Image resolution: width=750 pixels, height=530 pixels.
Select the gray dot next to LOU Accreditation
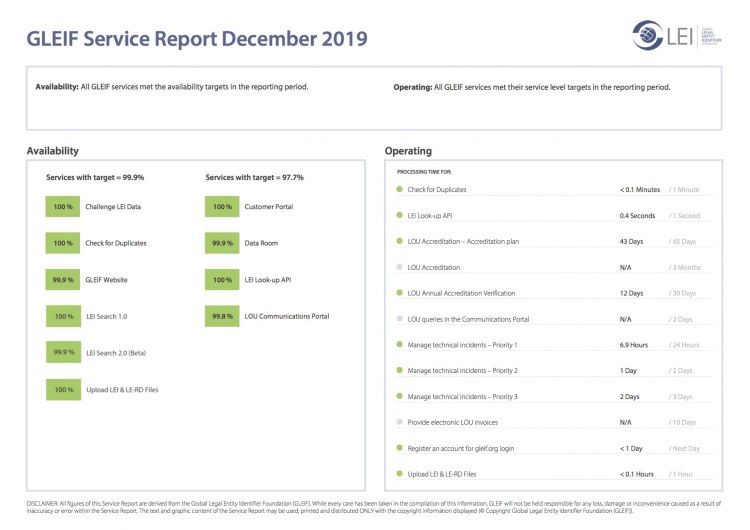click(399, 267)
